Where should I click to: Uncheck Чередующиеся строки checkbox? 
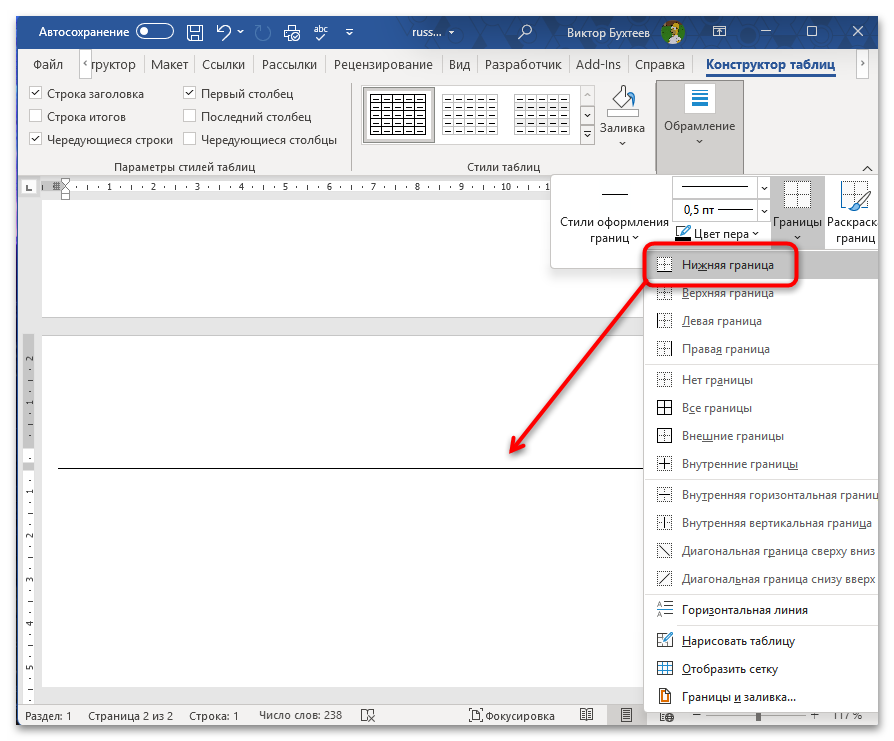[x=35, y=139]
